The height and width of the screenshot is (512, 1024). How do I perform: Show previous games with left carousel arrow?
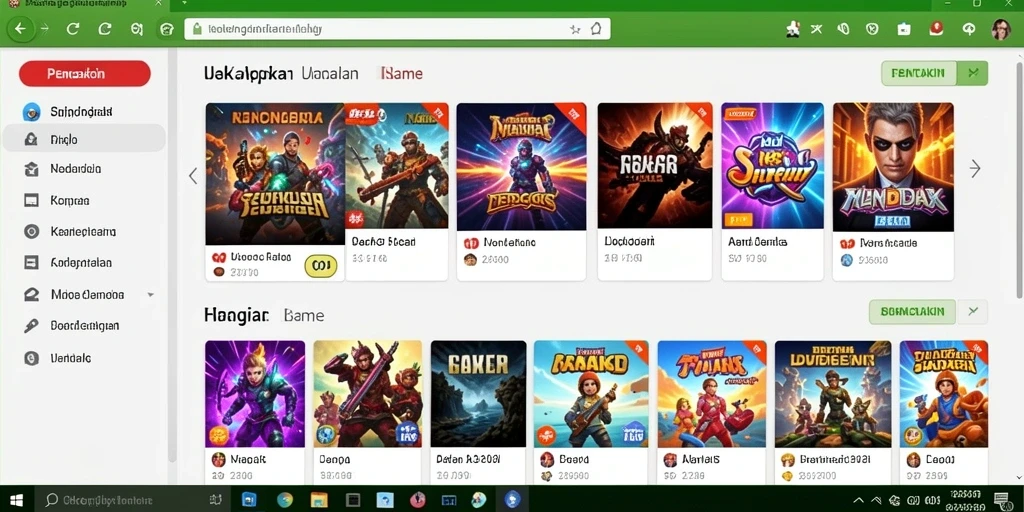point(193,176)
